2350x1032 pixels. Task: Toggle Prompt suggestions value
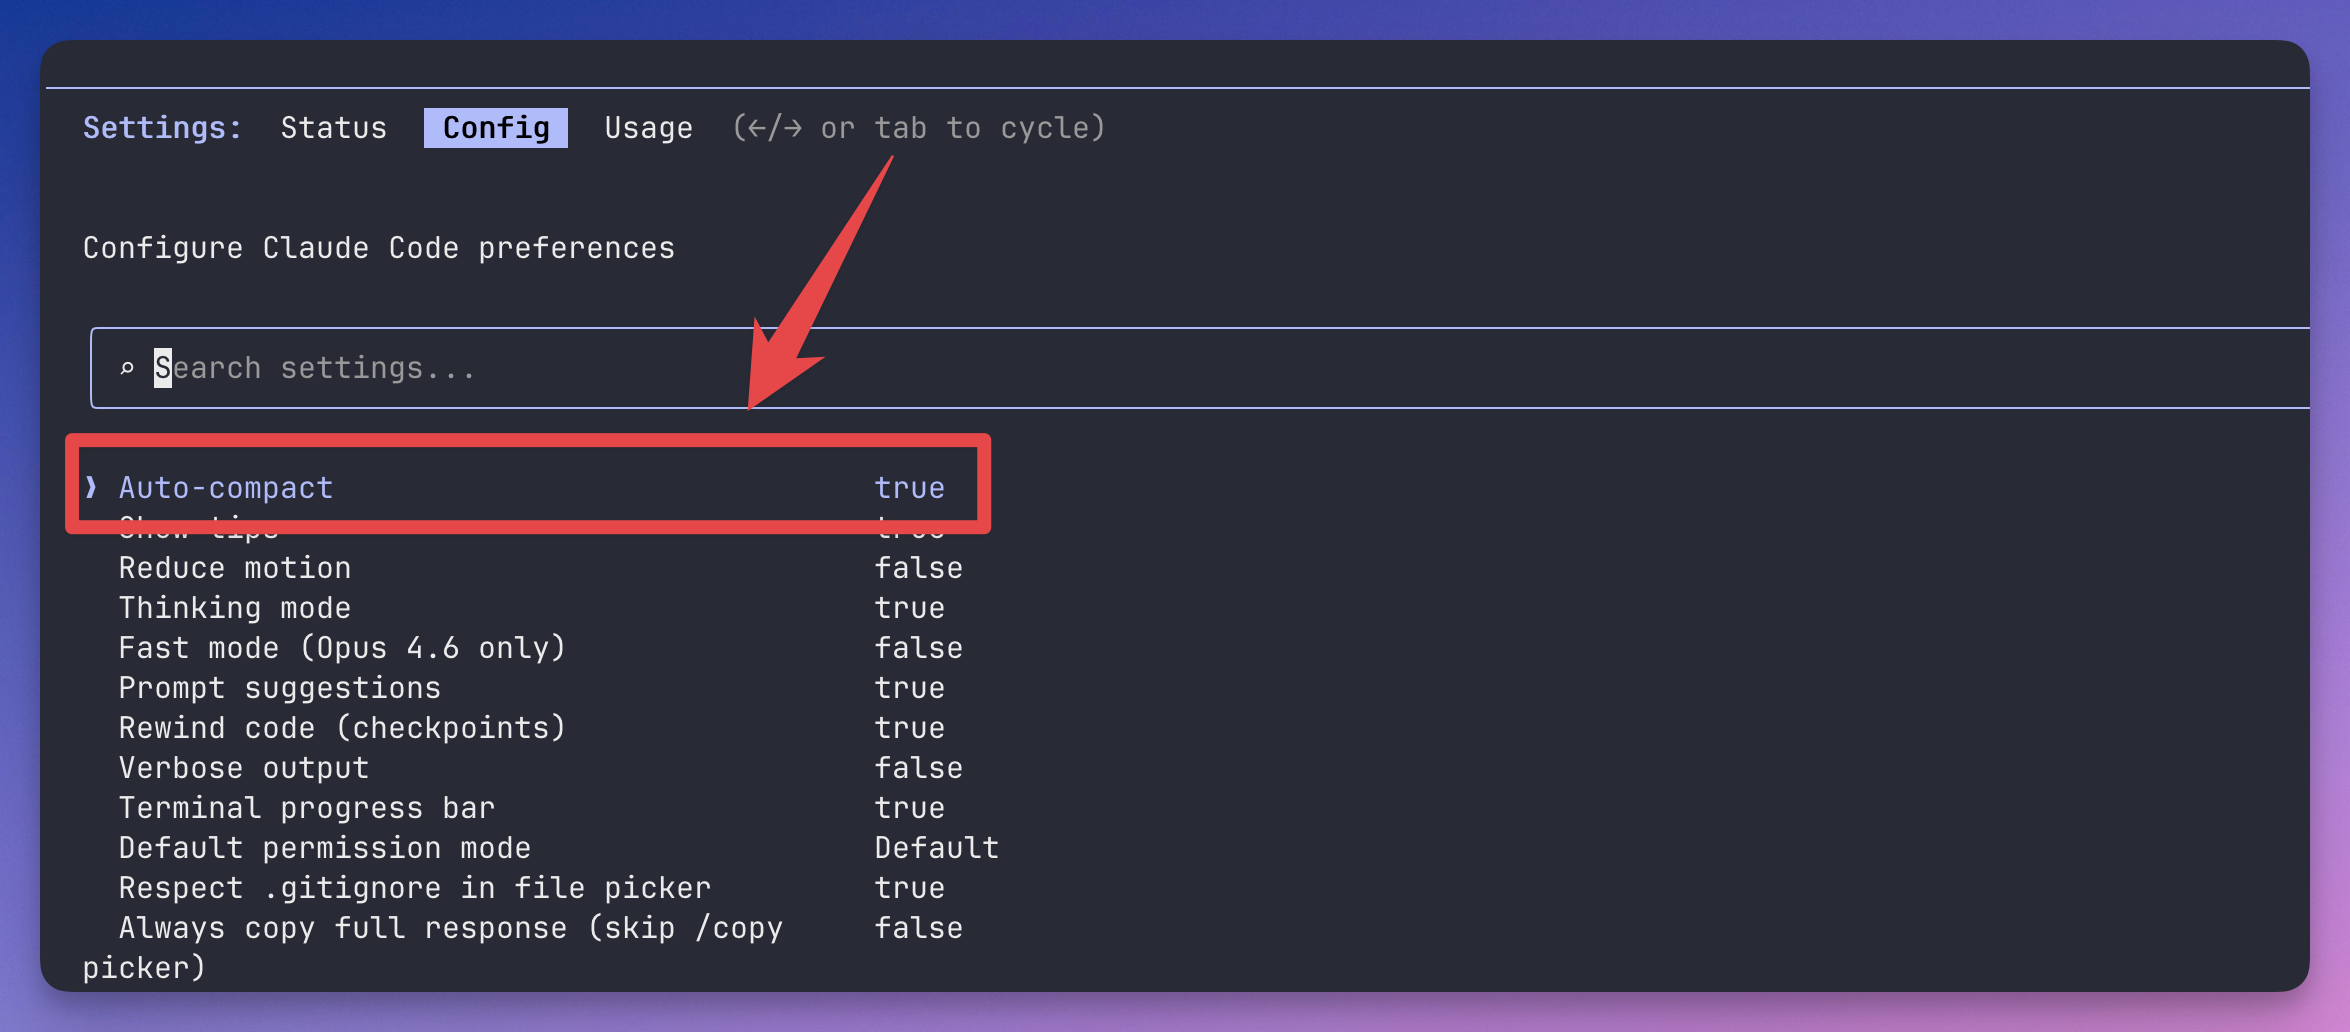pos(909,688)
